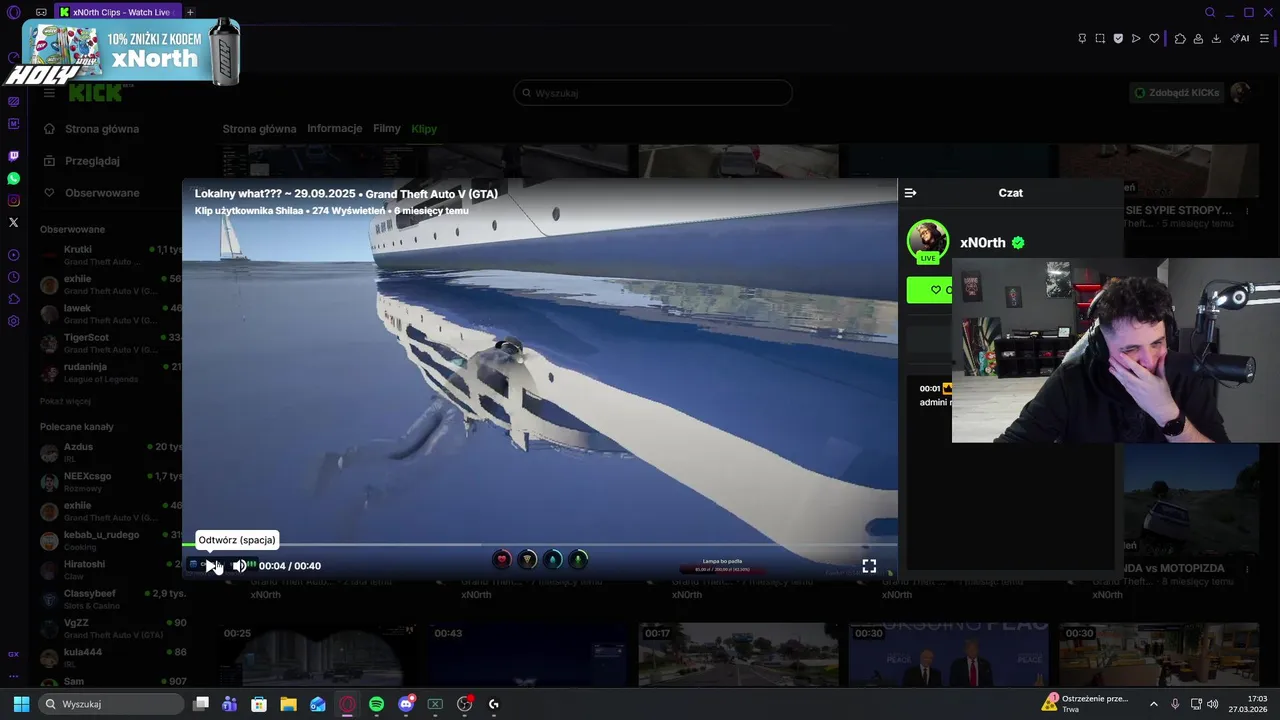The image size is (1280, 720).
Task: Open kebab_u_rudego recommended channel
Action: (110, 541)
